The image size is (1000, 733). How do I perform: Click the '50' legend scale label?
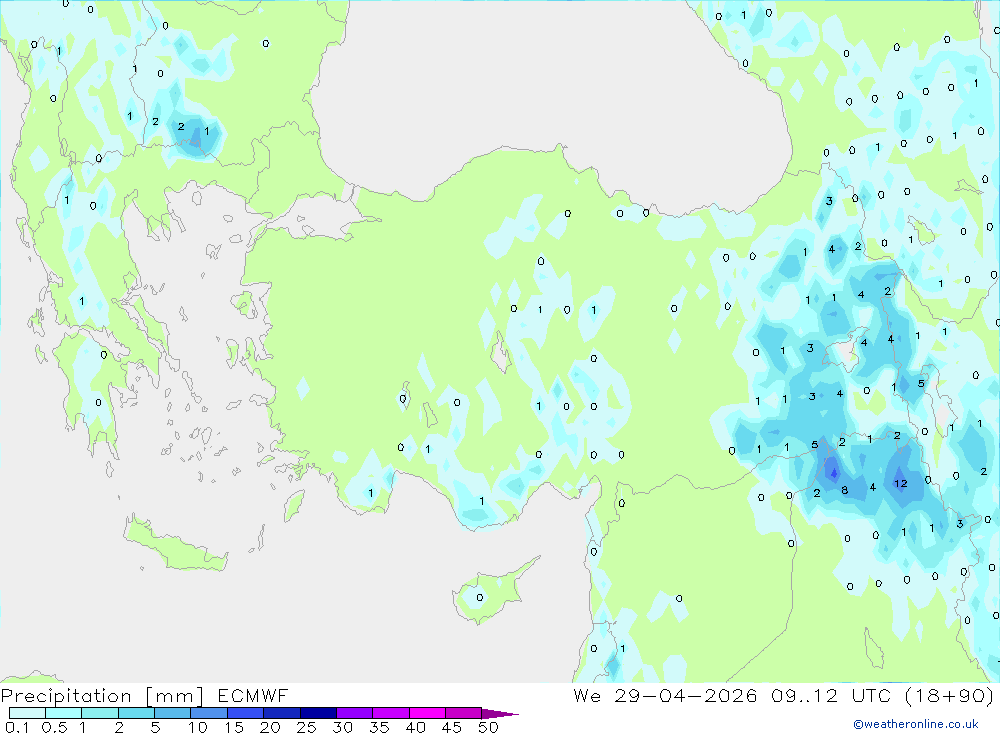tap(489, 727)
